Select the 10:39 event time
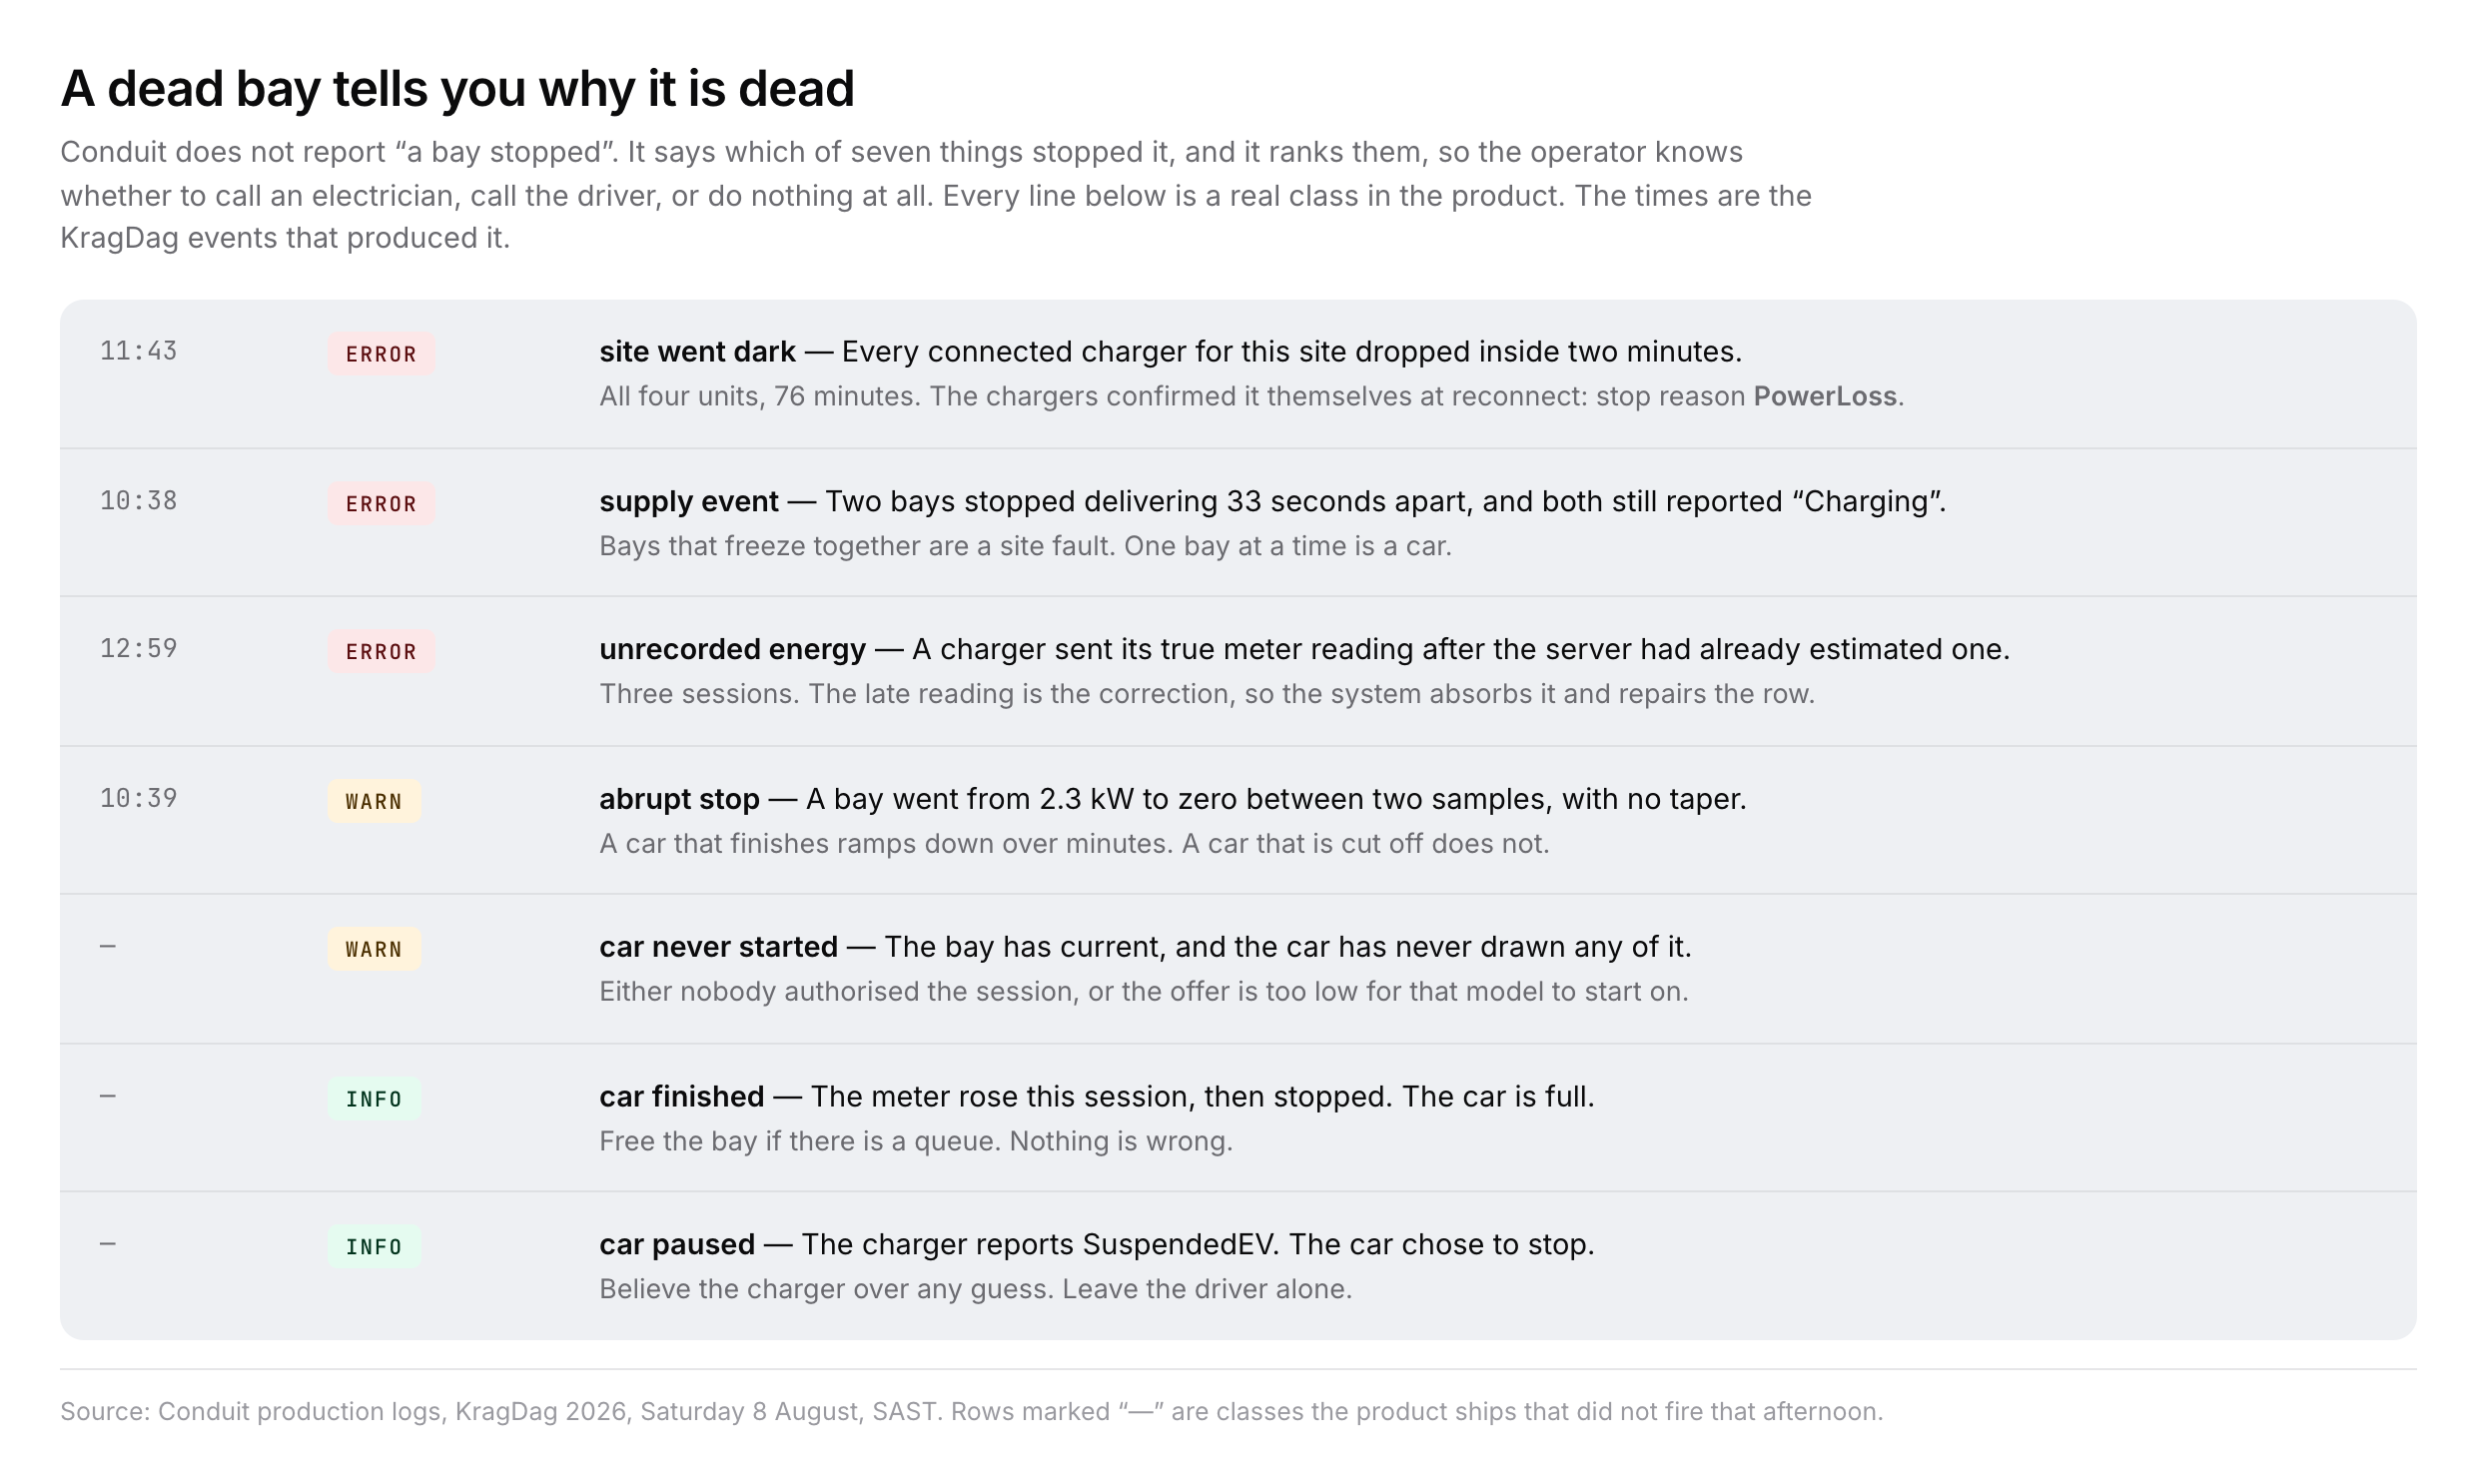 tap(138, 799)
